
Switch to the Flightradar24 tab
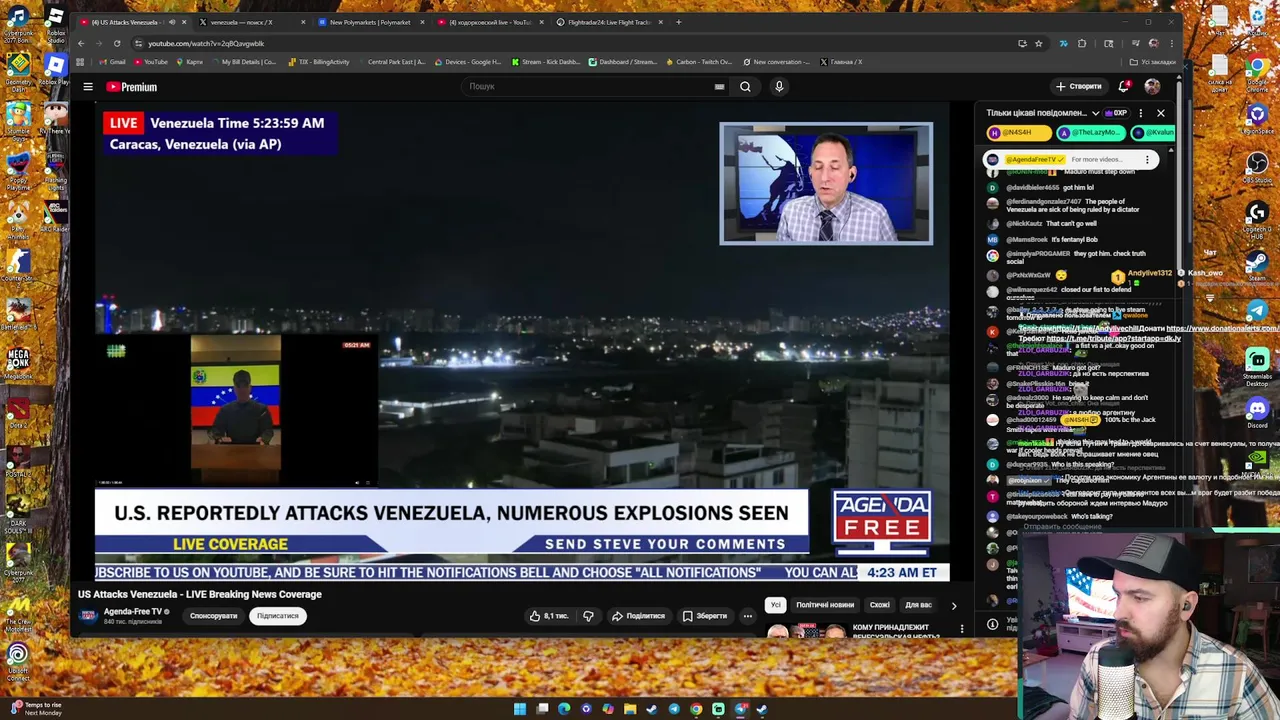pos(608,22)
